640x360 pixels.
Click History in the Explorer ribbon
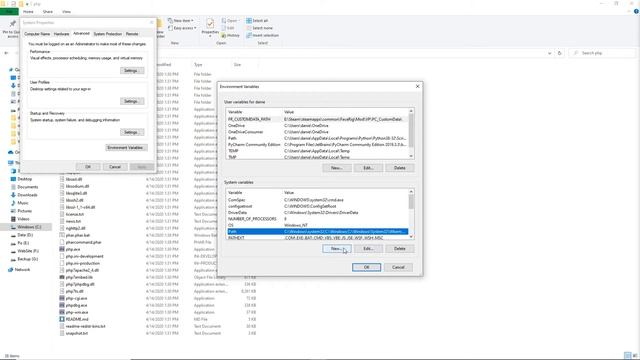(x=231, y=36)
